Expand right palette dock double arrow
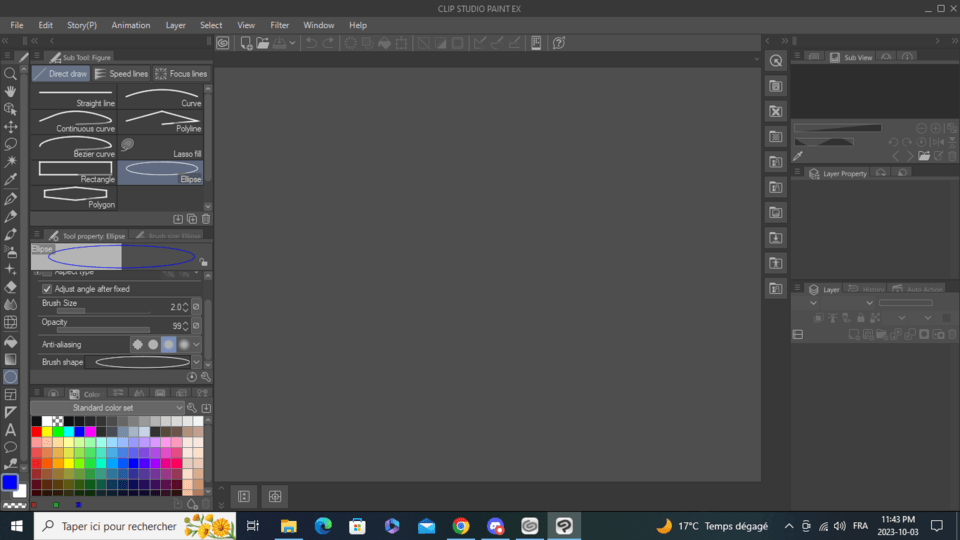 [954, 41]
